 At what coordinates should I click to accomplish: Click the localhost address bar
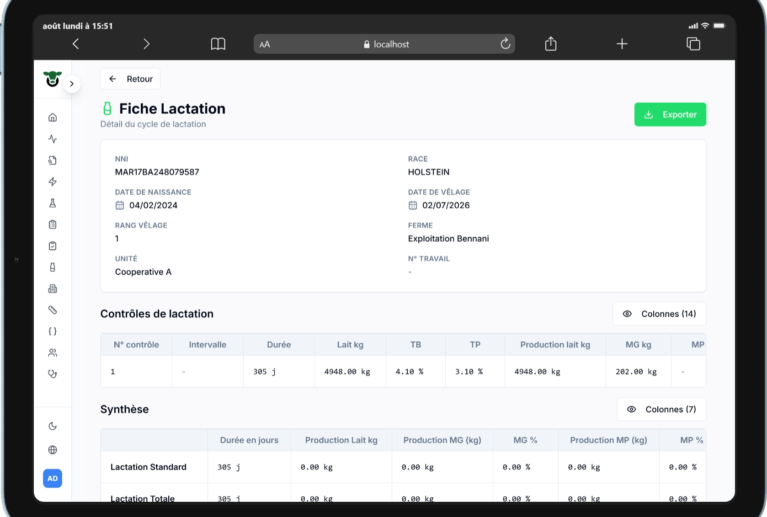[384, 44]
